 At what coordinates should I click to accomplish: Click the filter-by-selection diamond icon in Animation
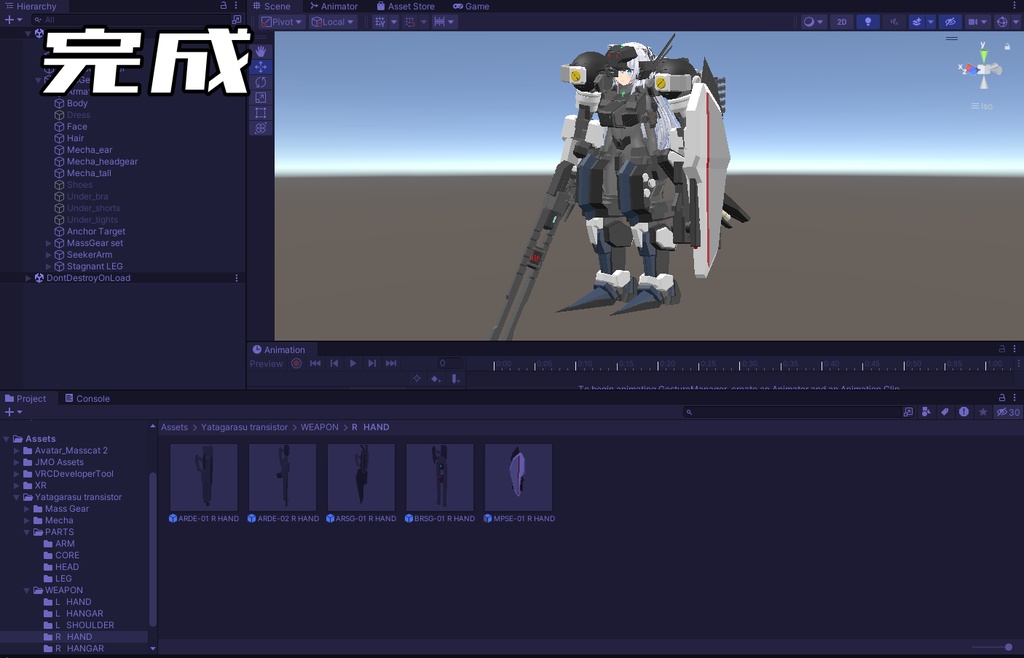pos(417,379)
